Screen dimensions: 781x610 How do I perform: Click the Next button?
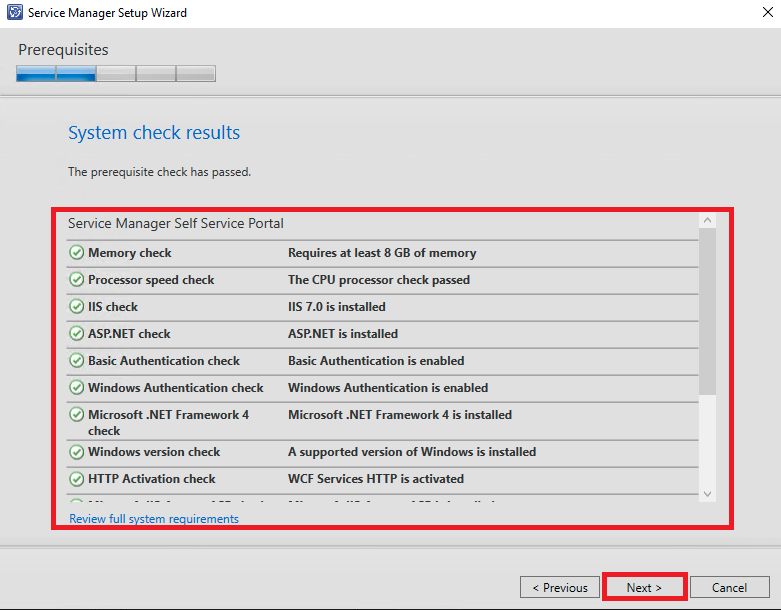click(644, 588)
